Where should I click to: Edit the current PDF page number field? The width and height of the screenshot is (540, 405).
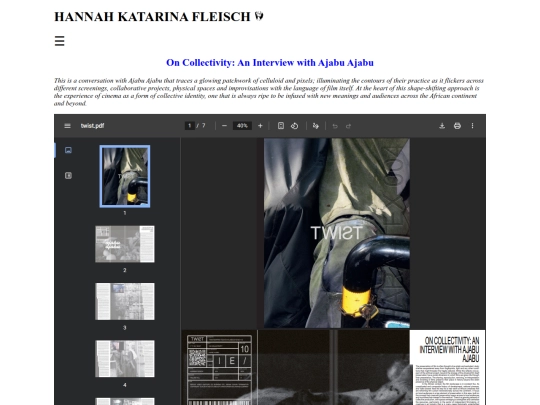189,126
